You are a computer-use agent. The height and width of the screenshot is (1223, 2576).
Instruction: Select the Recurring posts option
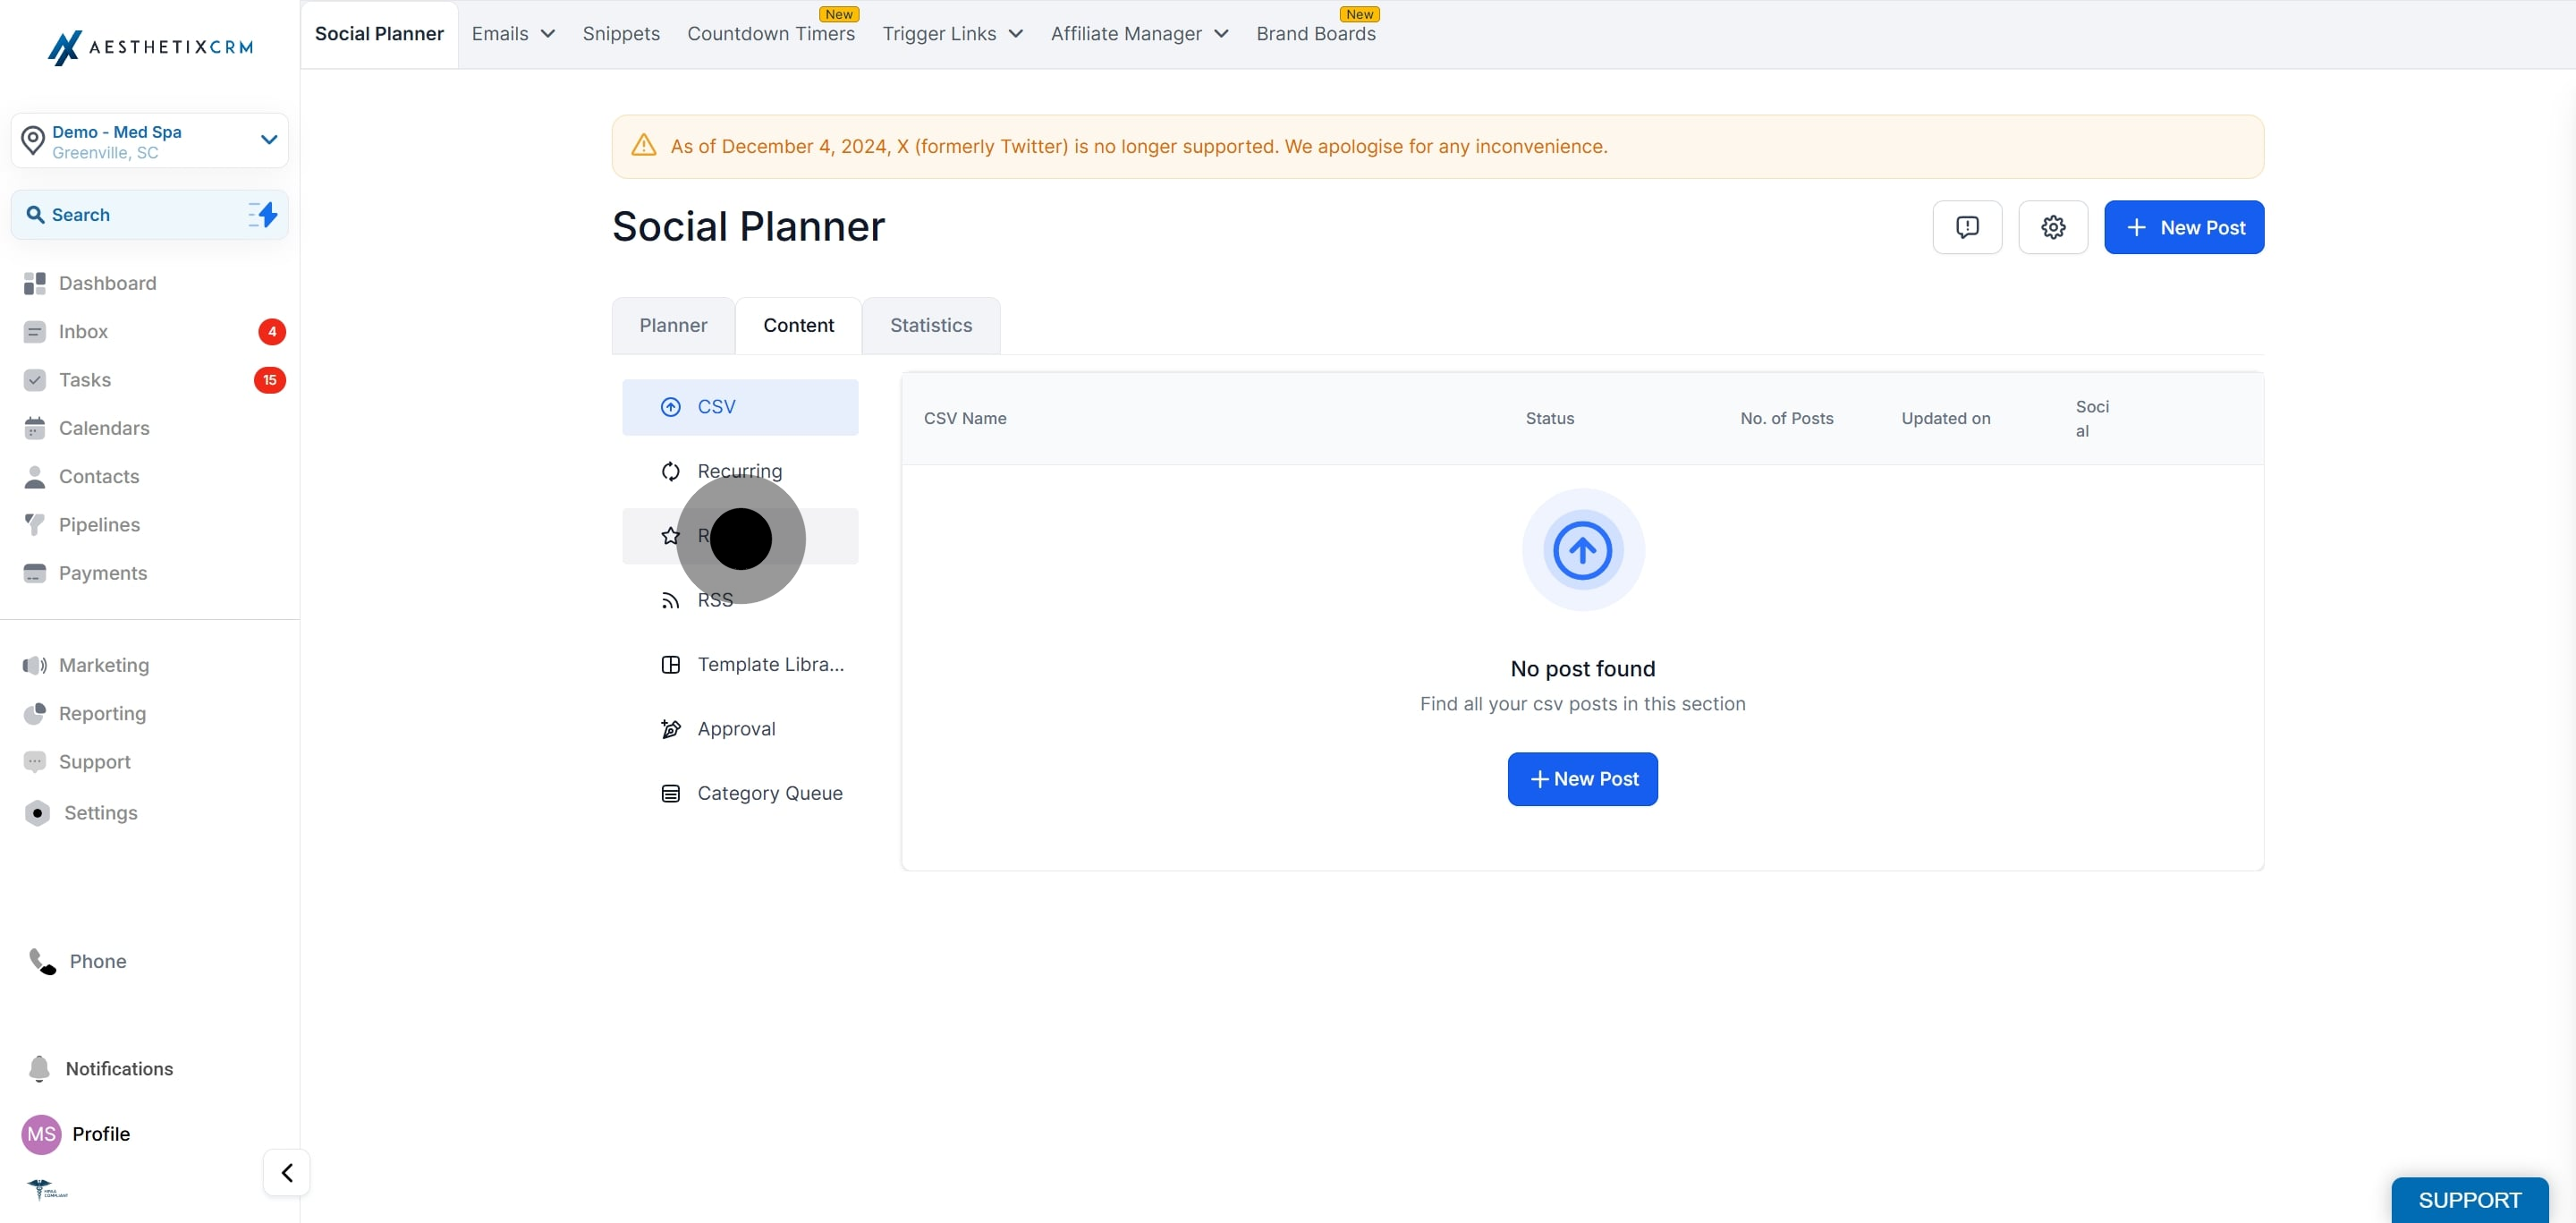(x=740, y=471)
